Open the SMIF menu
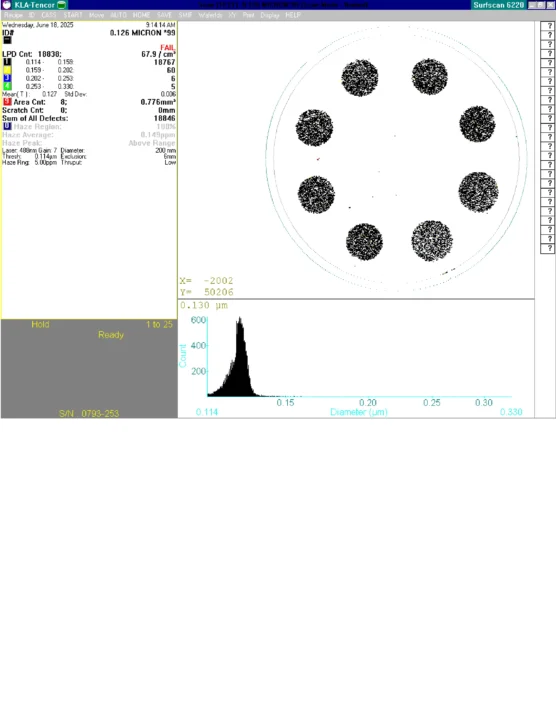Viewport: 556px width, 720px height. (185, 15)
